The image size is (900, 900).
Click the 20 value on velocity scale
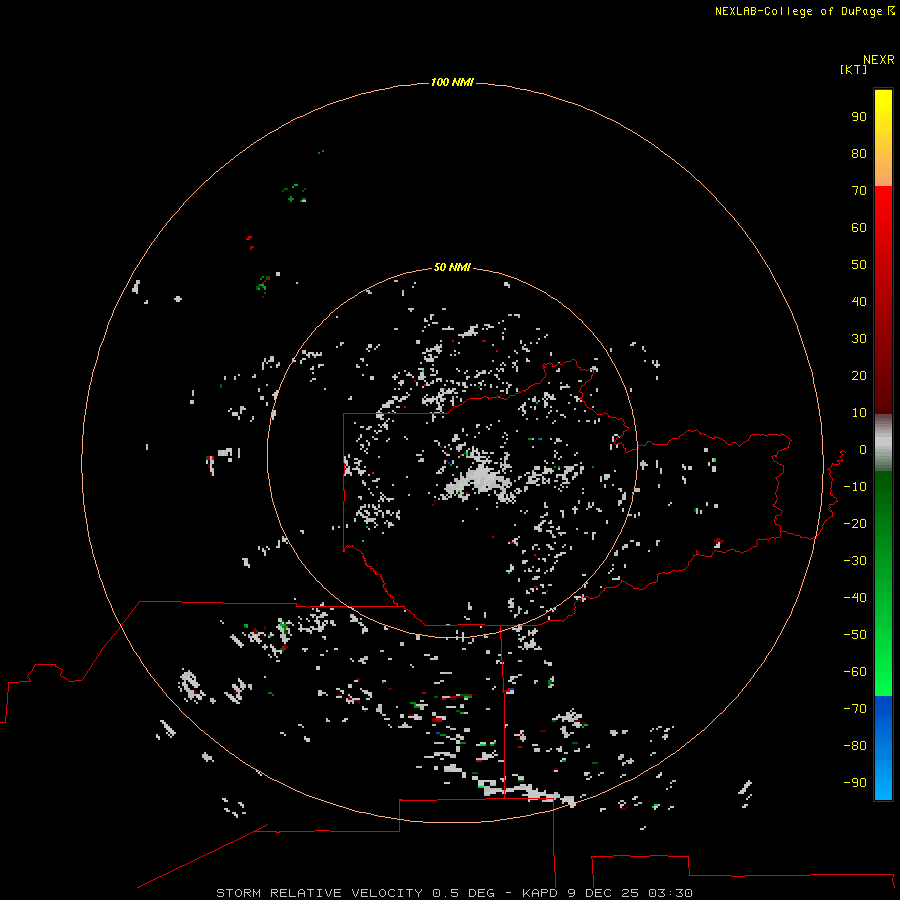tap(859, 376)
